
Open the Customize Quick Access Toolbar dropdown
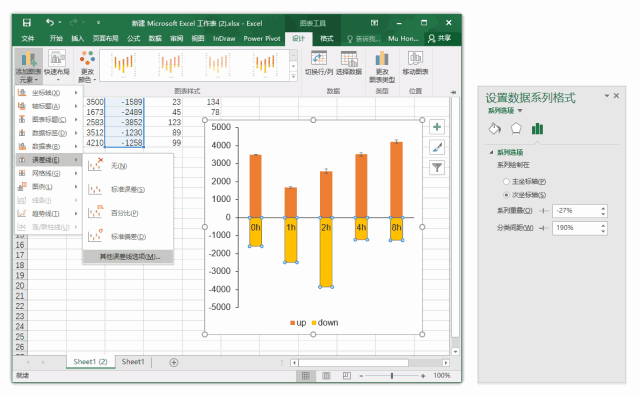tap(98, 22)
